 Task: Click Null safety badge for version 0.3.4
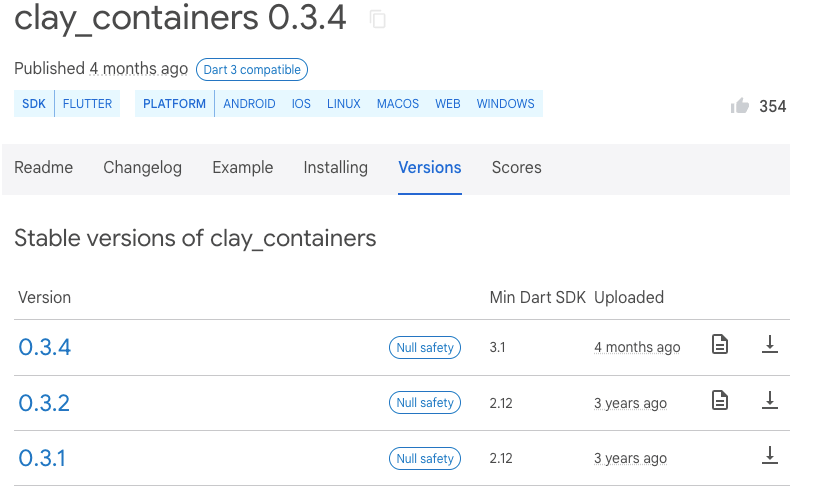(425, 348)
